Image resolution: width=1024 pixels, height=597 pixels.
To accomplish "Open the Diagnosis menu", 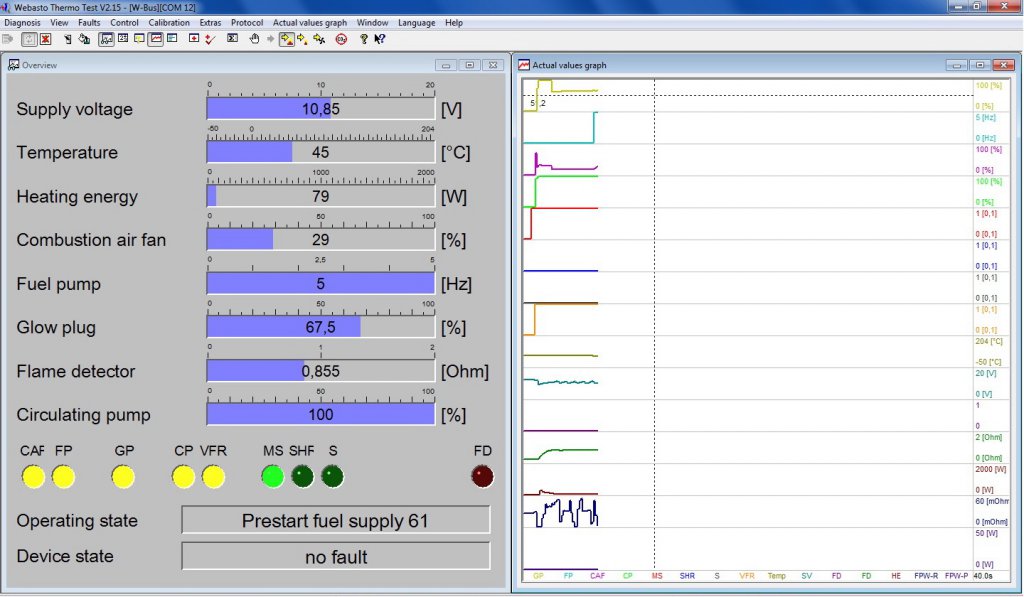I will coord(22,22).
